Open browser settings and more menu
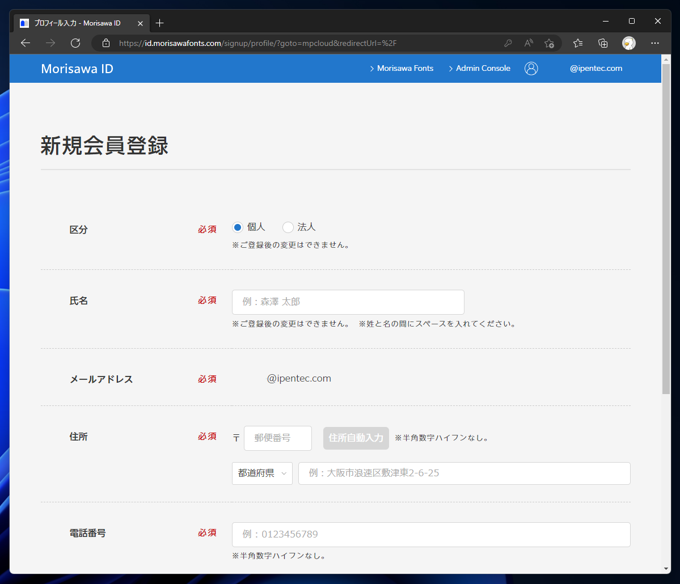The width and height of the screenshot is (680, 584). tap(655, 43)
